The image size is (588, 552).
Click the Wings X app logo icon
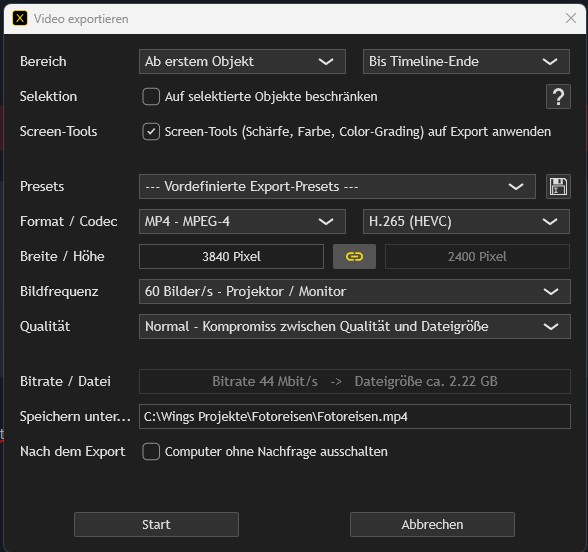point(20,18)
